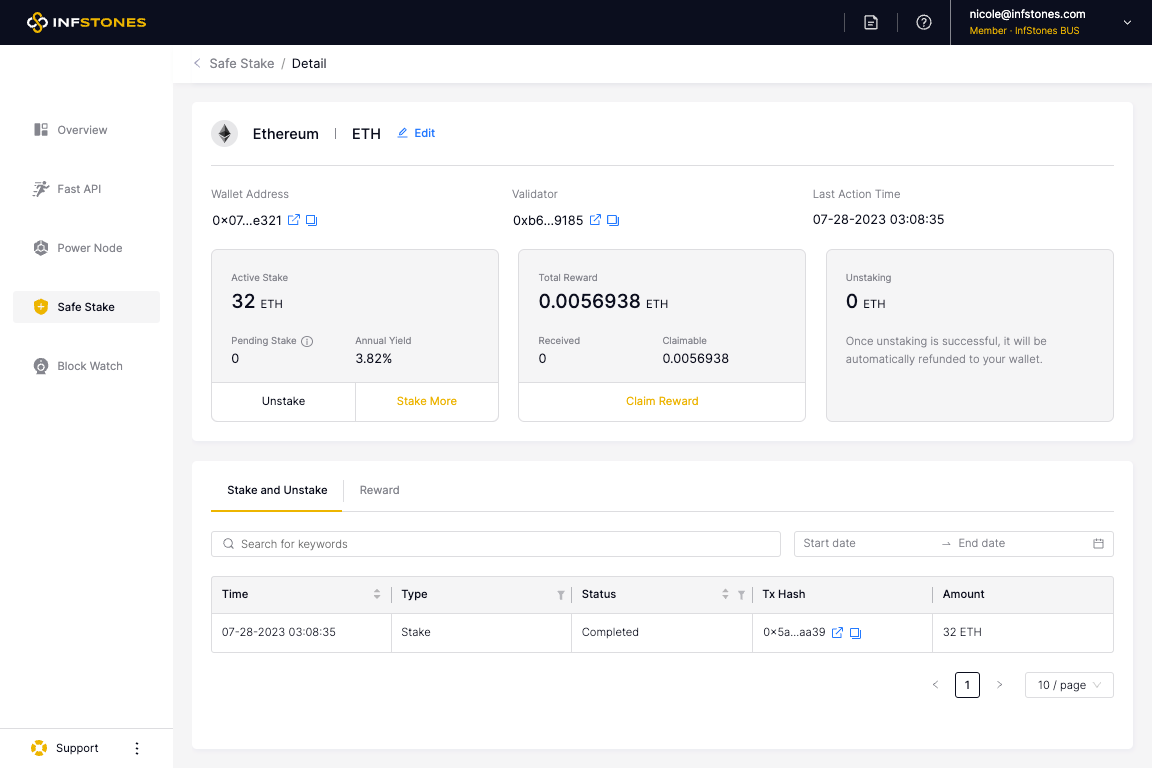Image resolution: width=1152 pixels, height=768 pixels.
Task: Navigate to Safe Stake breadcrumb link
Action: pyautogui.click(x=242, y=63)
